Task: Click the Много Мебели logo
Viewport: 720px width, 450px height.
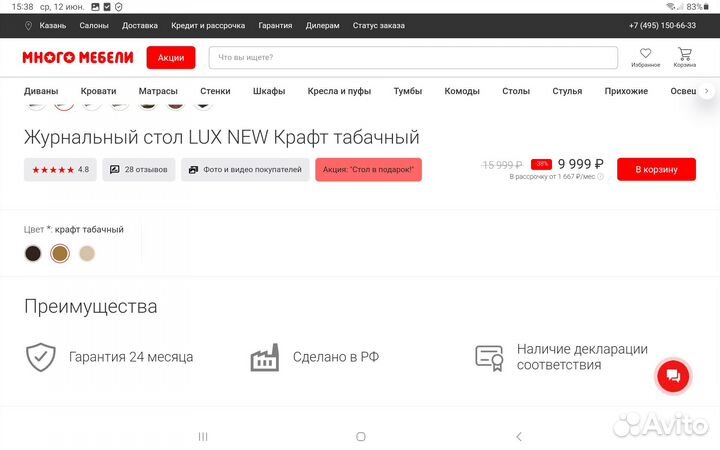Action: [78, 57]
